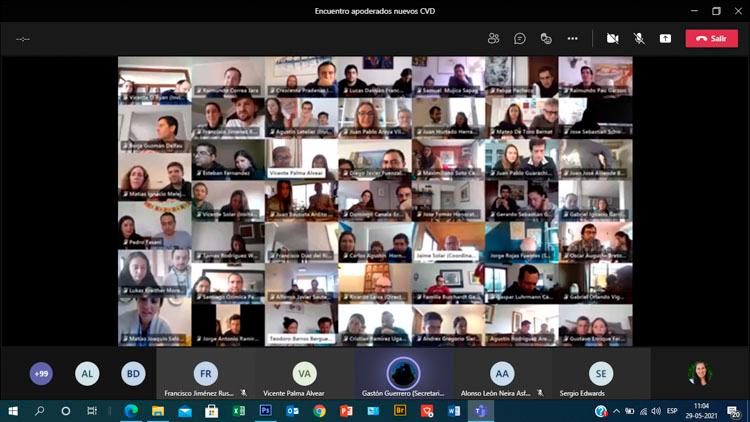Show hidden system tray icons

pos(617,411)
